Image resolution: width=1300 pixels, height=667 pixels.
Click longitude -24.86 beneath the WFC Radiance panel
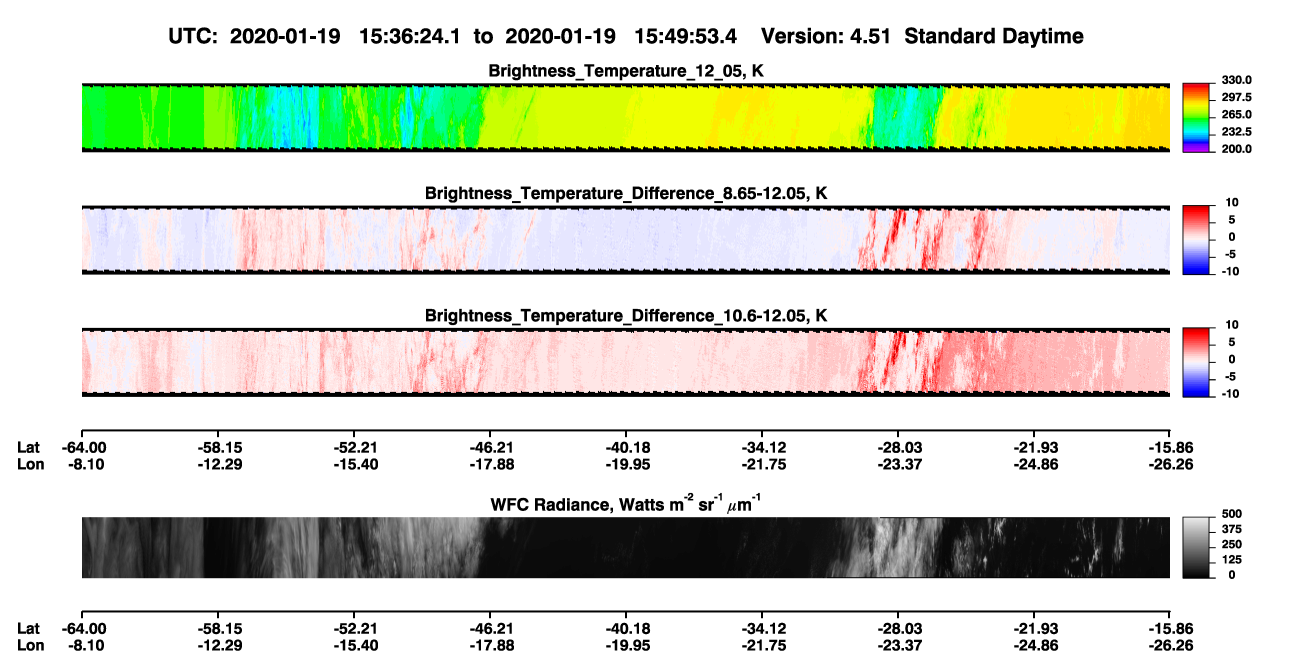pyautogui.click(x=1034, y=646)
